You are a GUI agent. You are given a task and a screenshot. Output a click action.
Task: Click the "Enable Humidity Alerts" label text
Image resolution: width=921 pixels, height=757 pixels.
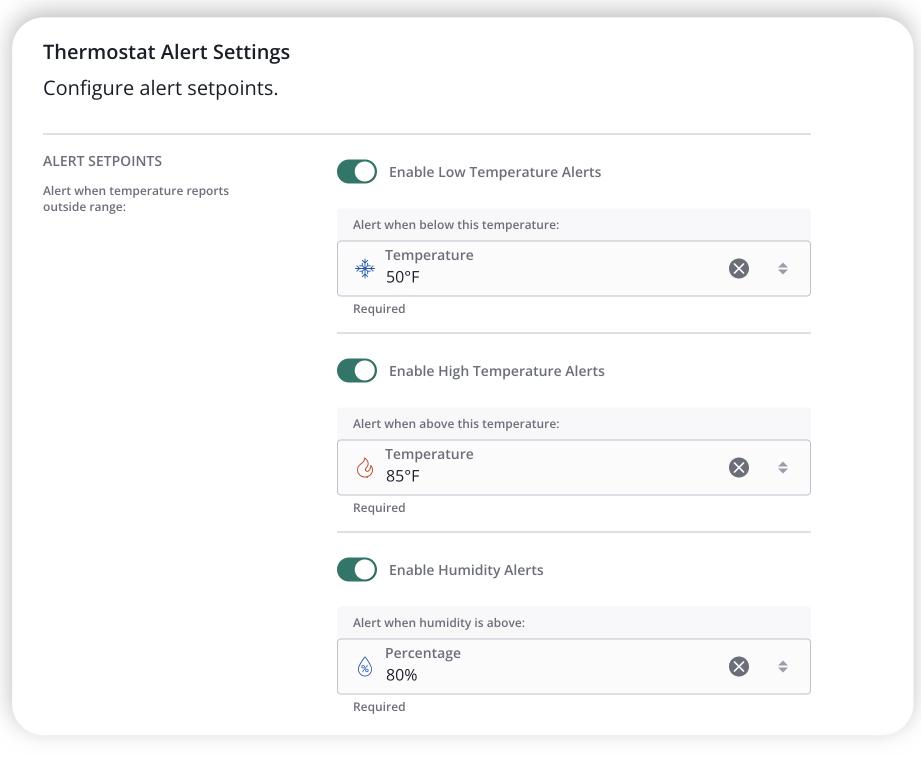466,570
